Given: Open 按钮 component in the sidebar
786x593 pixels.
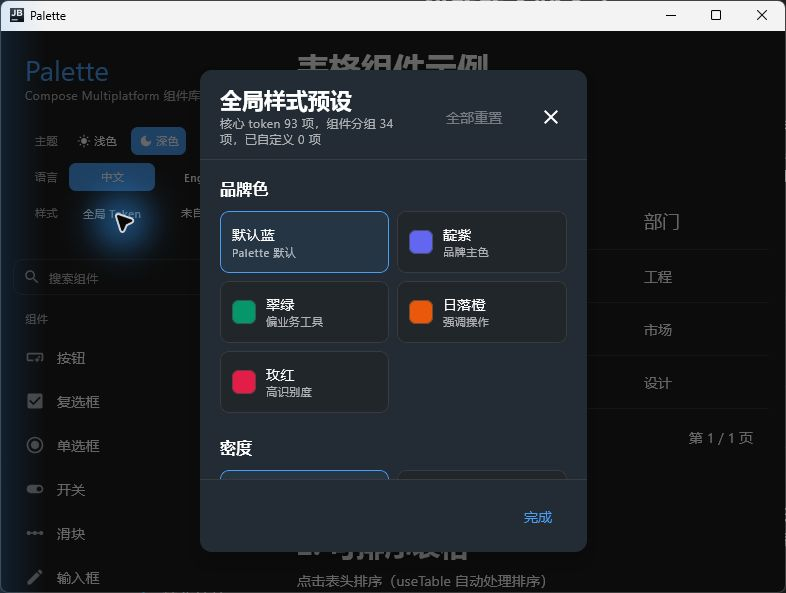Looking at the screenshot, I should (x=71, y=358).
